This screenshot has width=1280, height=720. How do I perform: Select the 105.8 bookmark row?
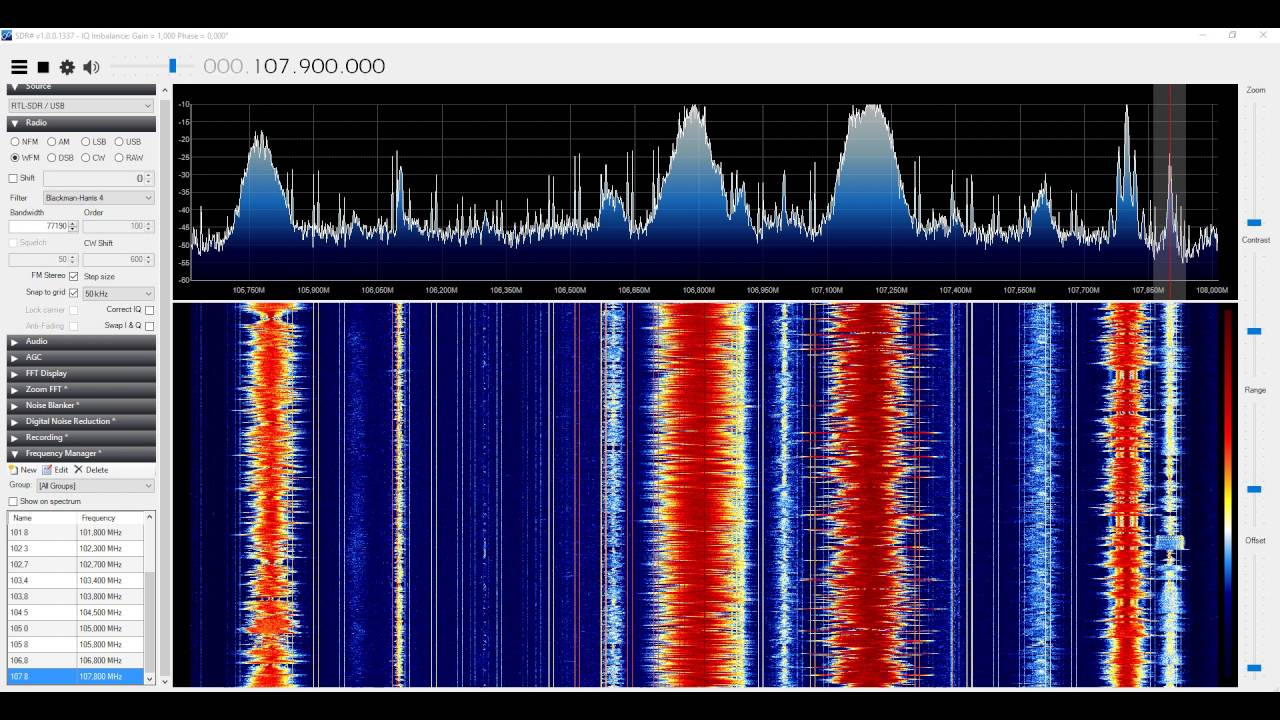[x=75, y=645]
